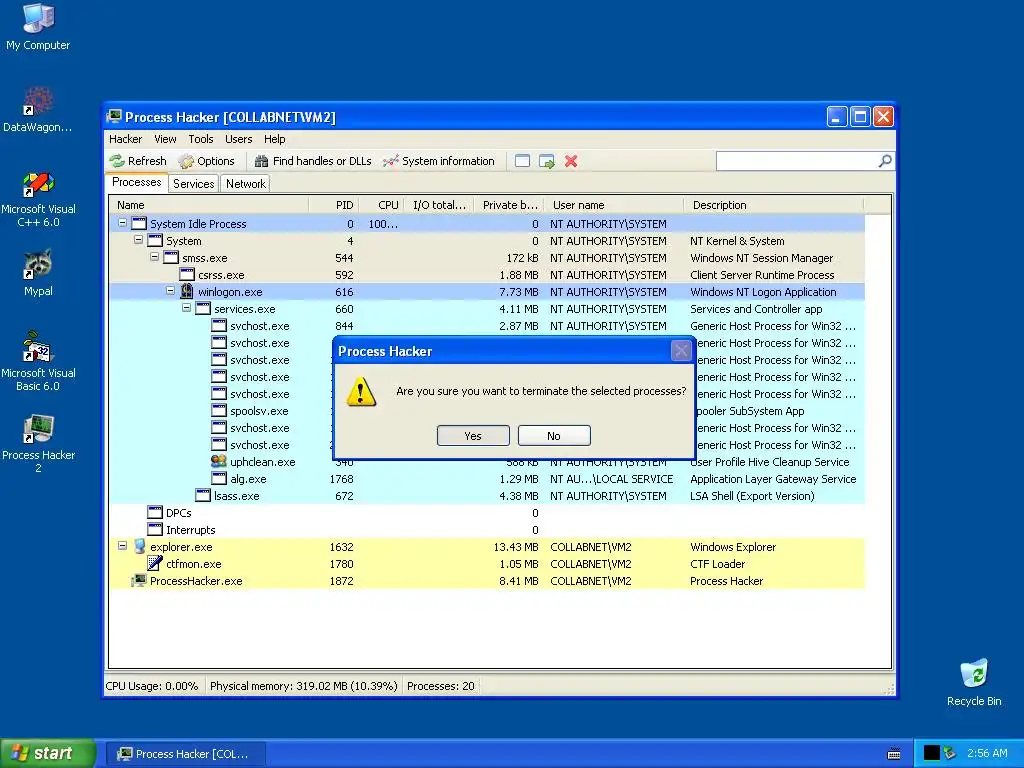Click the uphclean.exe process icon

pos(219,461)
